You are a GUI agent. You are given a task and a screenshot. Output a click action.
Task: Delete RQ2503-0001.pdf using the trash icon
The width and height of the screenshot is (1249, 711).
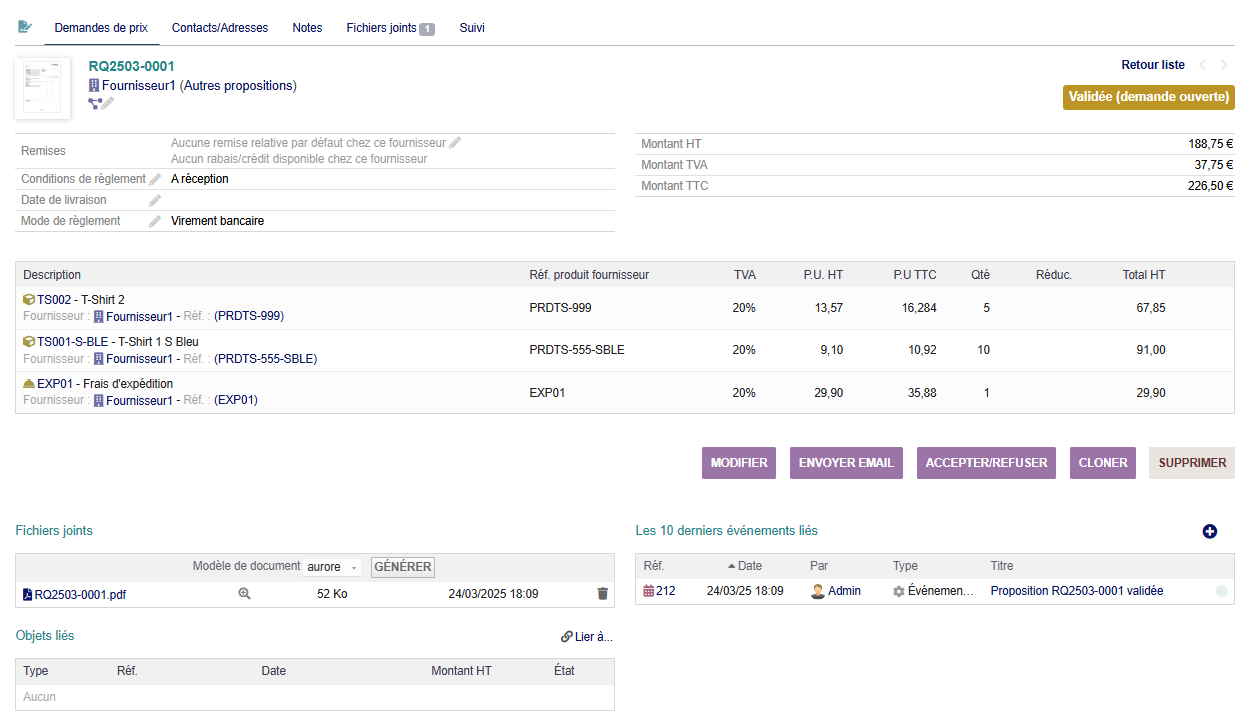pos(602,594)
